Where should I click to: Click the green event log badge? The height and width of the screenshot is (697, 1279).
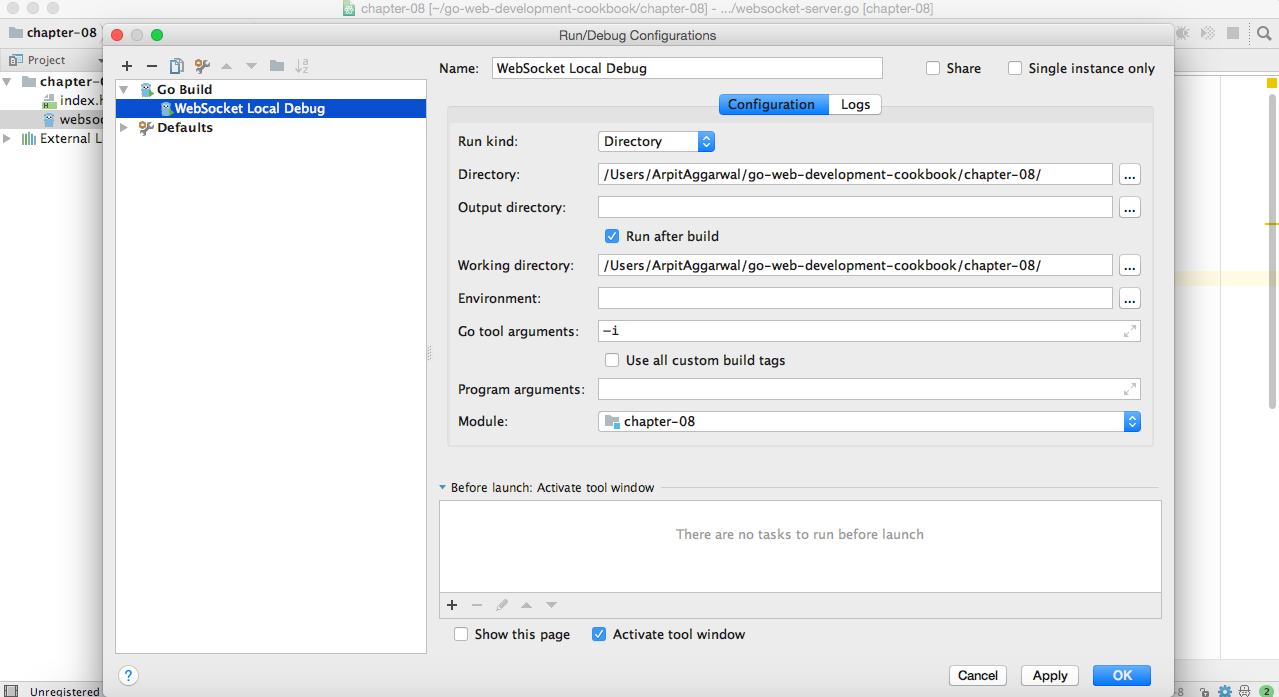1265,691
